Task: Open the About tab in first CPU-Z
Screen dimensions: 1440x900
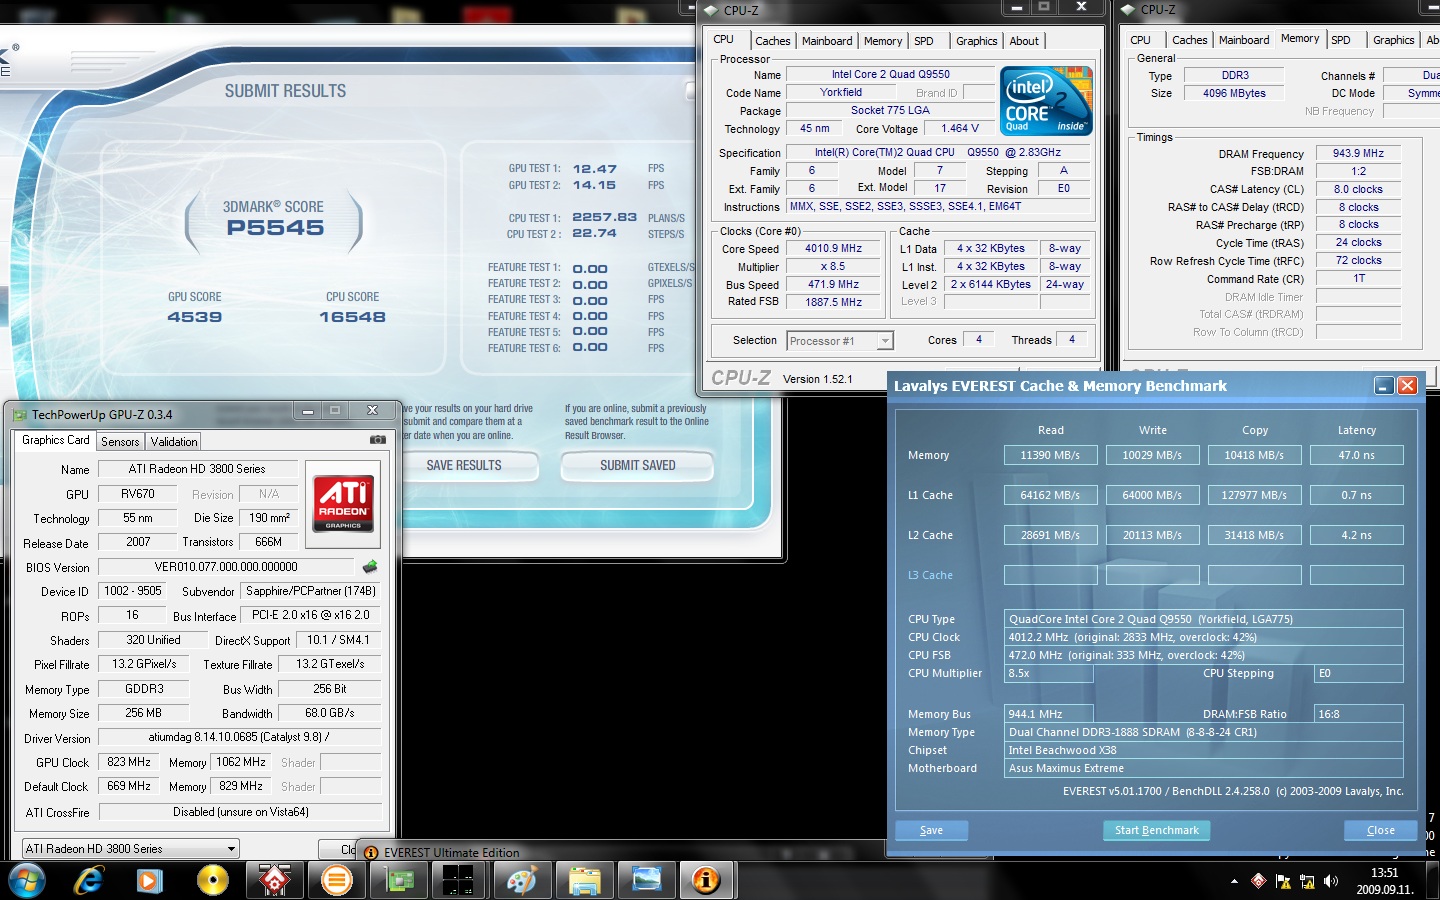Action: [1024, 41]
